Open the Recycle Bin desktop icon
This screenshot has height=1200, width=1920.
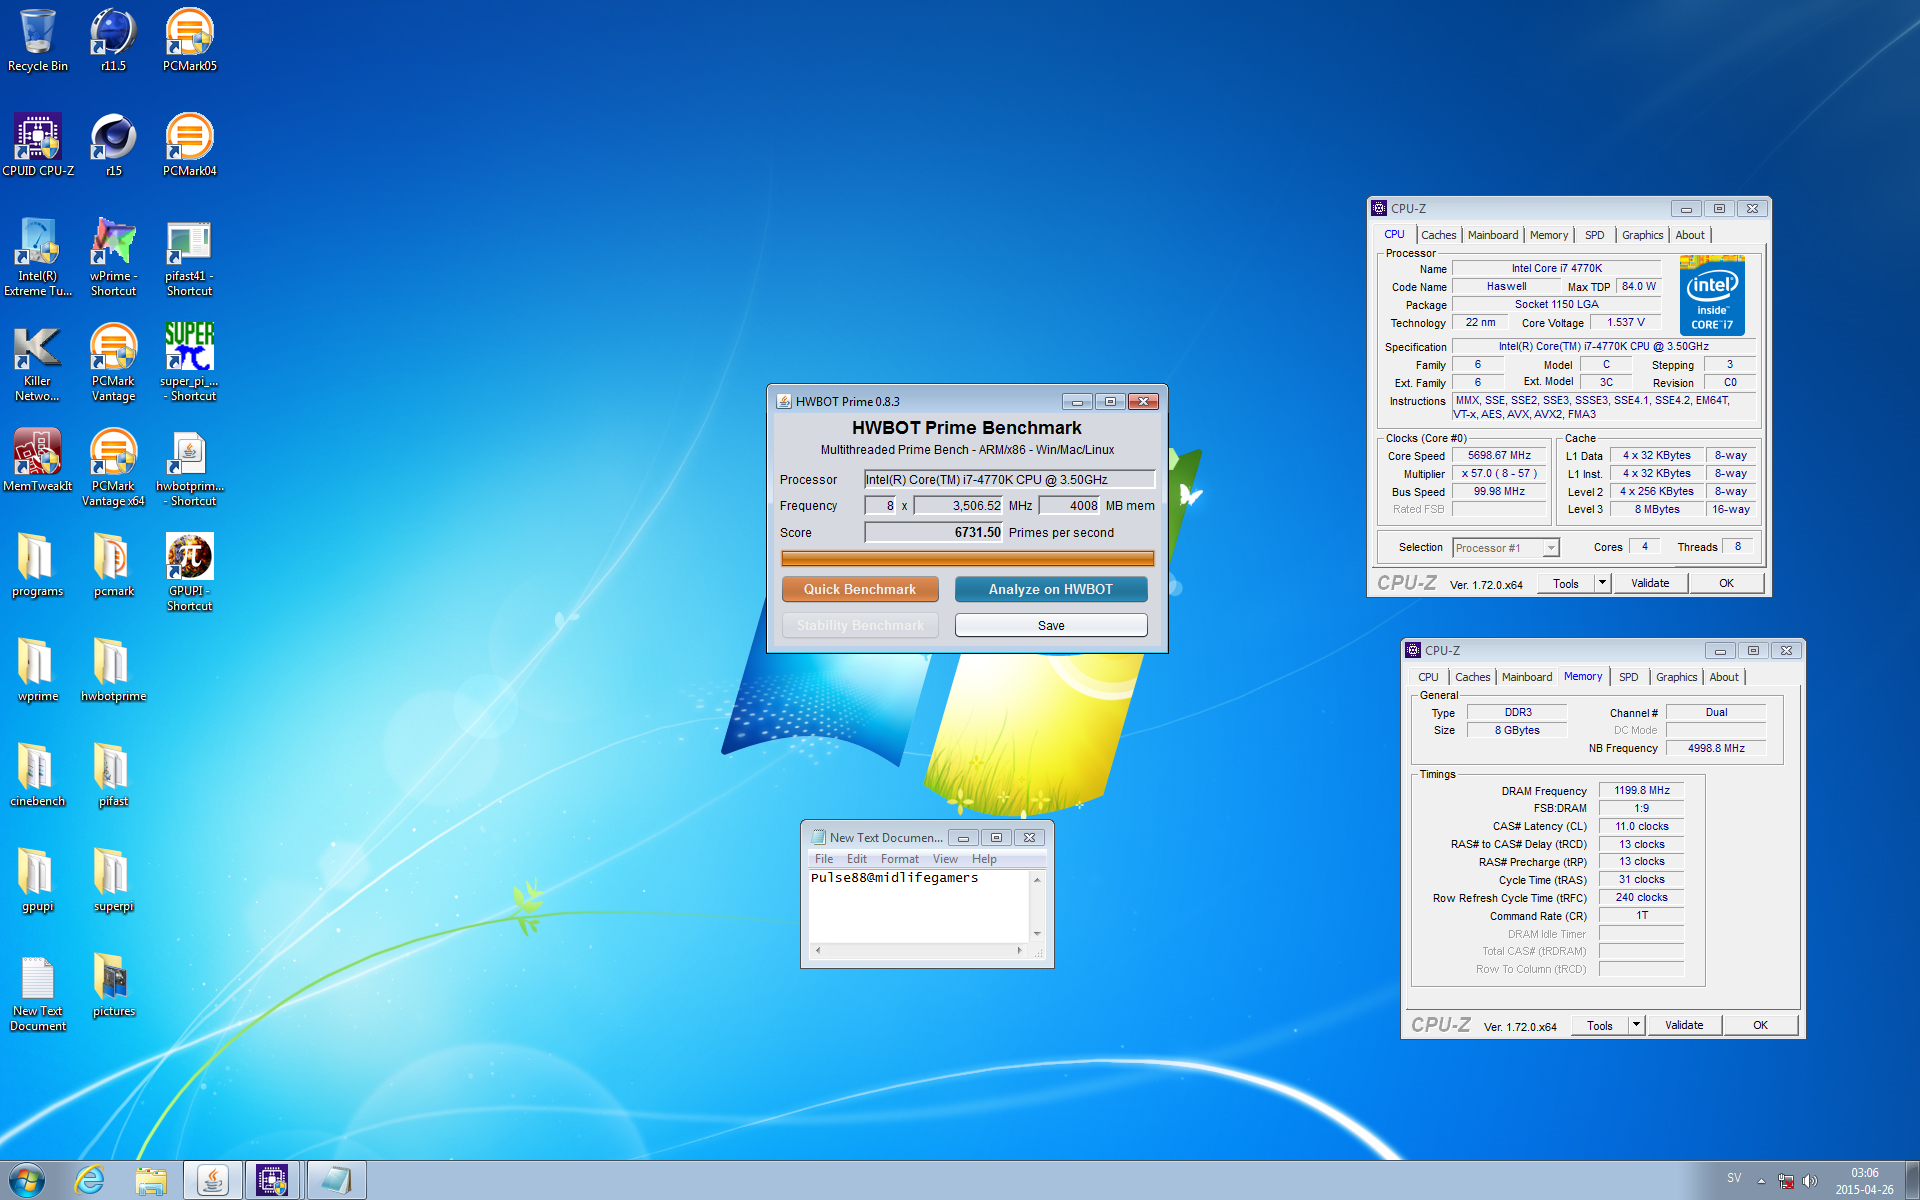[38, 40]
